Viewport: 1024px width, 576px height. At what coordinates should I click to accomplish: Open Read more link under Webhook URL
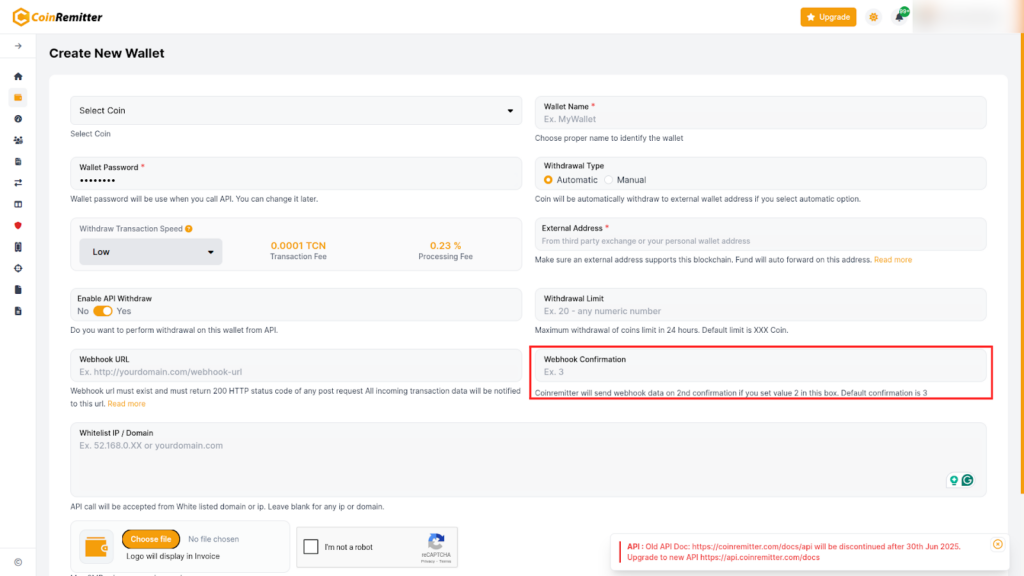(126, 404)
